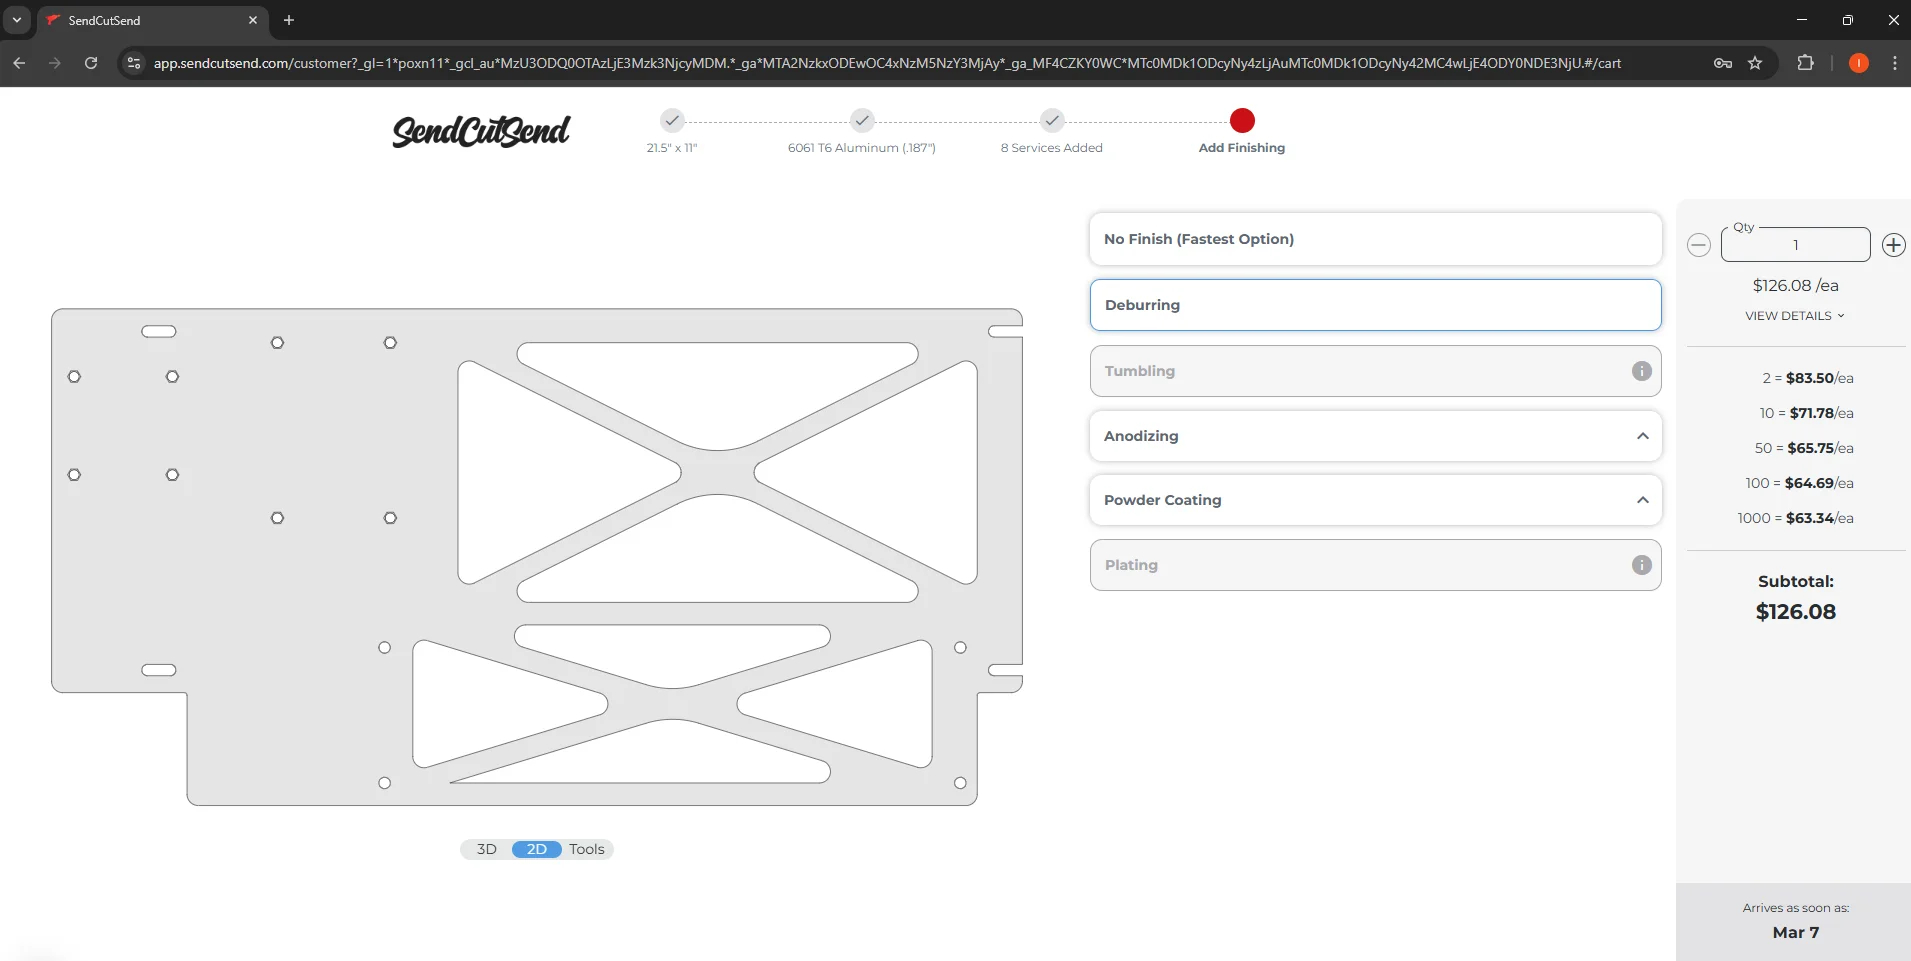Increase quantity with the plus button
Viewport: 1911px width, 961px height.
tap(1893, 245)
